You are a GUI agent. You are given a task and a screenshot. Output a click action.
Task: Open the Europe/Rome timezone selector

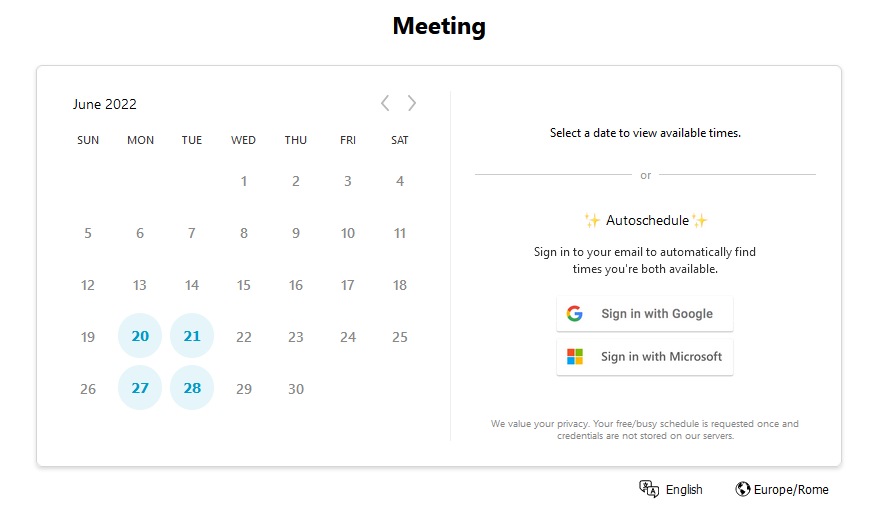(x=782, y=489)
